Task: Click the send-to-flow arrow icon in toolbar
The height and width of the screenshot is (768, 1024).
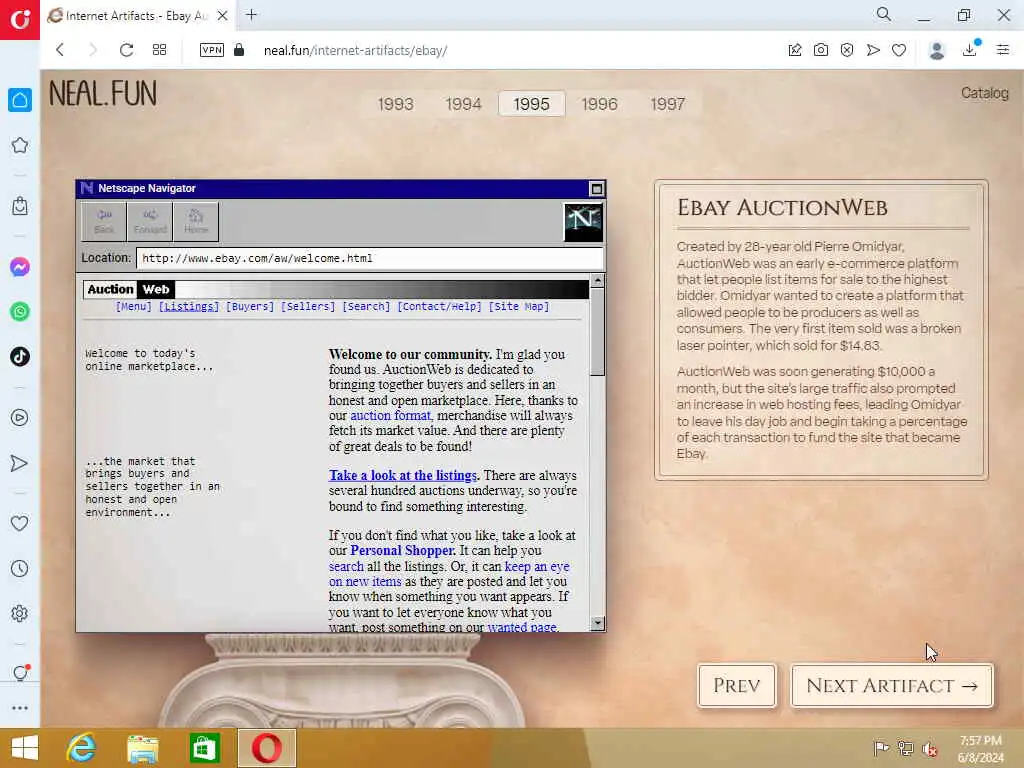Action: (873, 50)
